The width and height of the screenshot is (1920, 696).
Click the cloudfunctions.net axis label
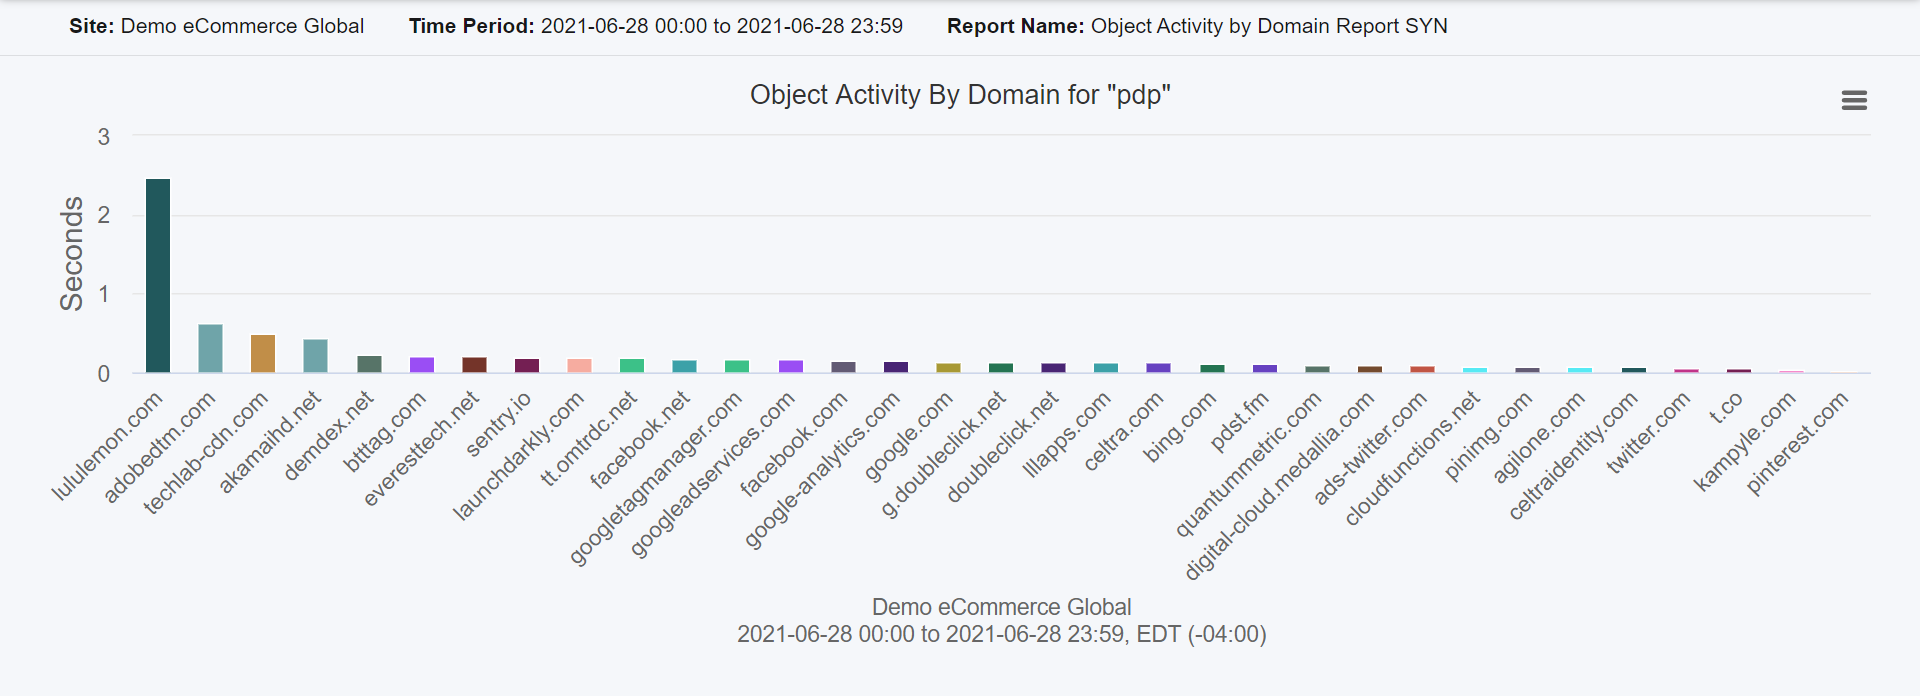1412,458
